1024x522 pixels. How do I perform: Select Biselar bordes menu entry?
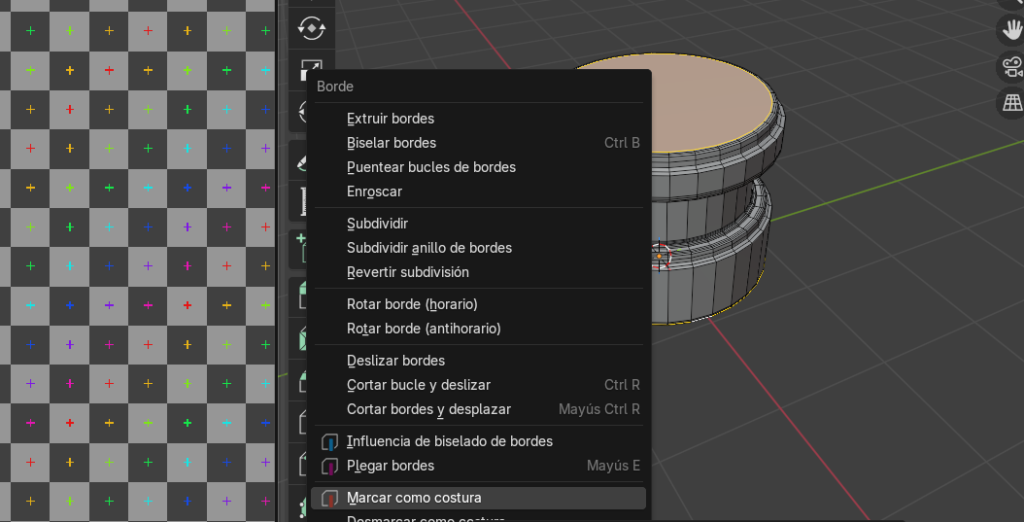[x=479, y=142]
